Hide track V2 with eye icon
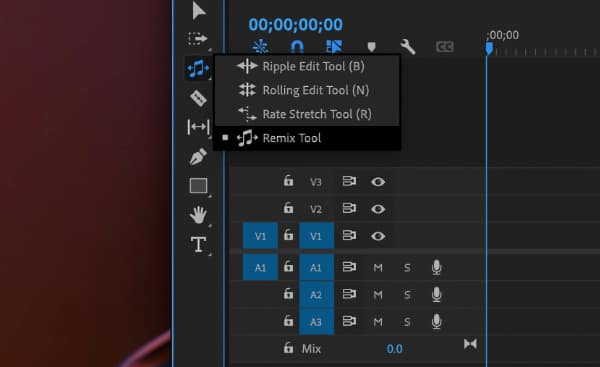 point(378,209)
